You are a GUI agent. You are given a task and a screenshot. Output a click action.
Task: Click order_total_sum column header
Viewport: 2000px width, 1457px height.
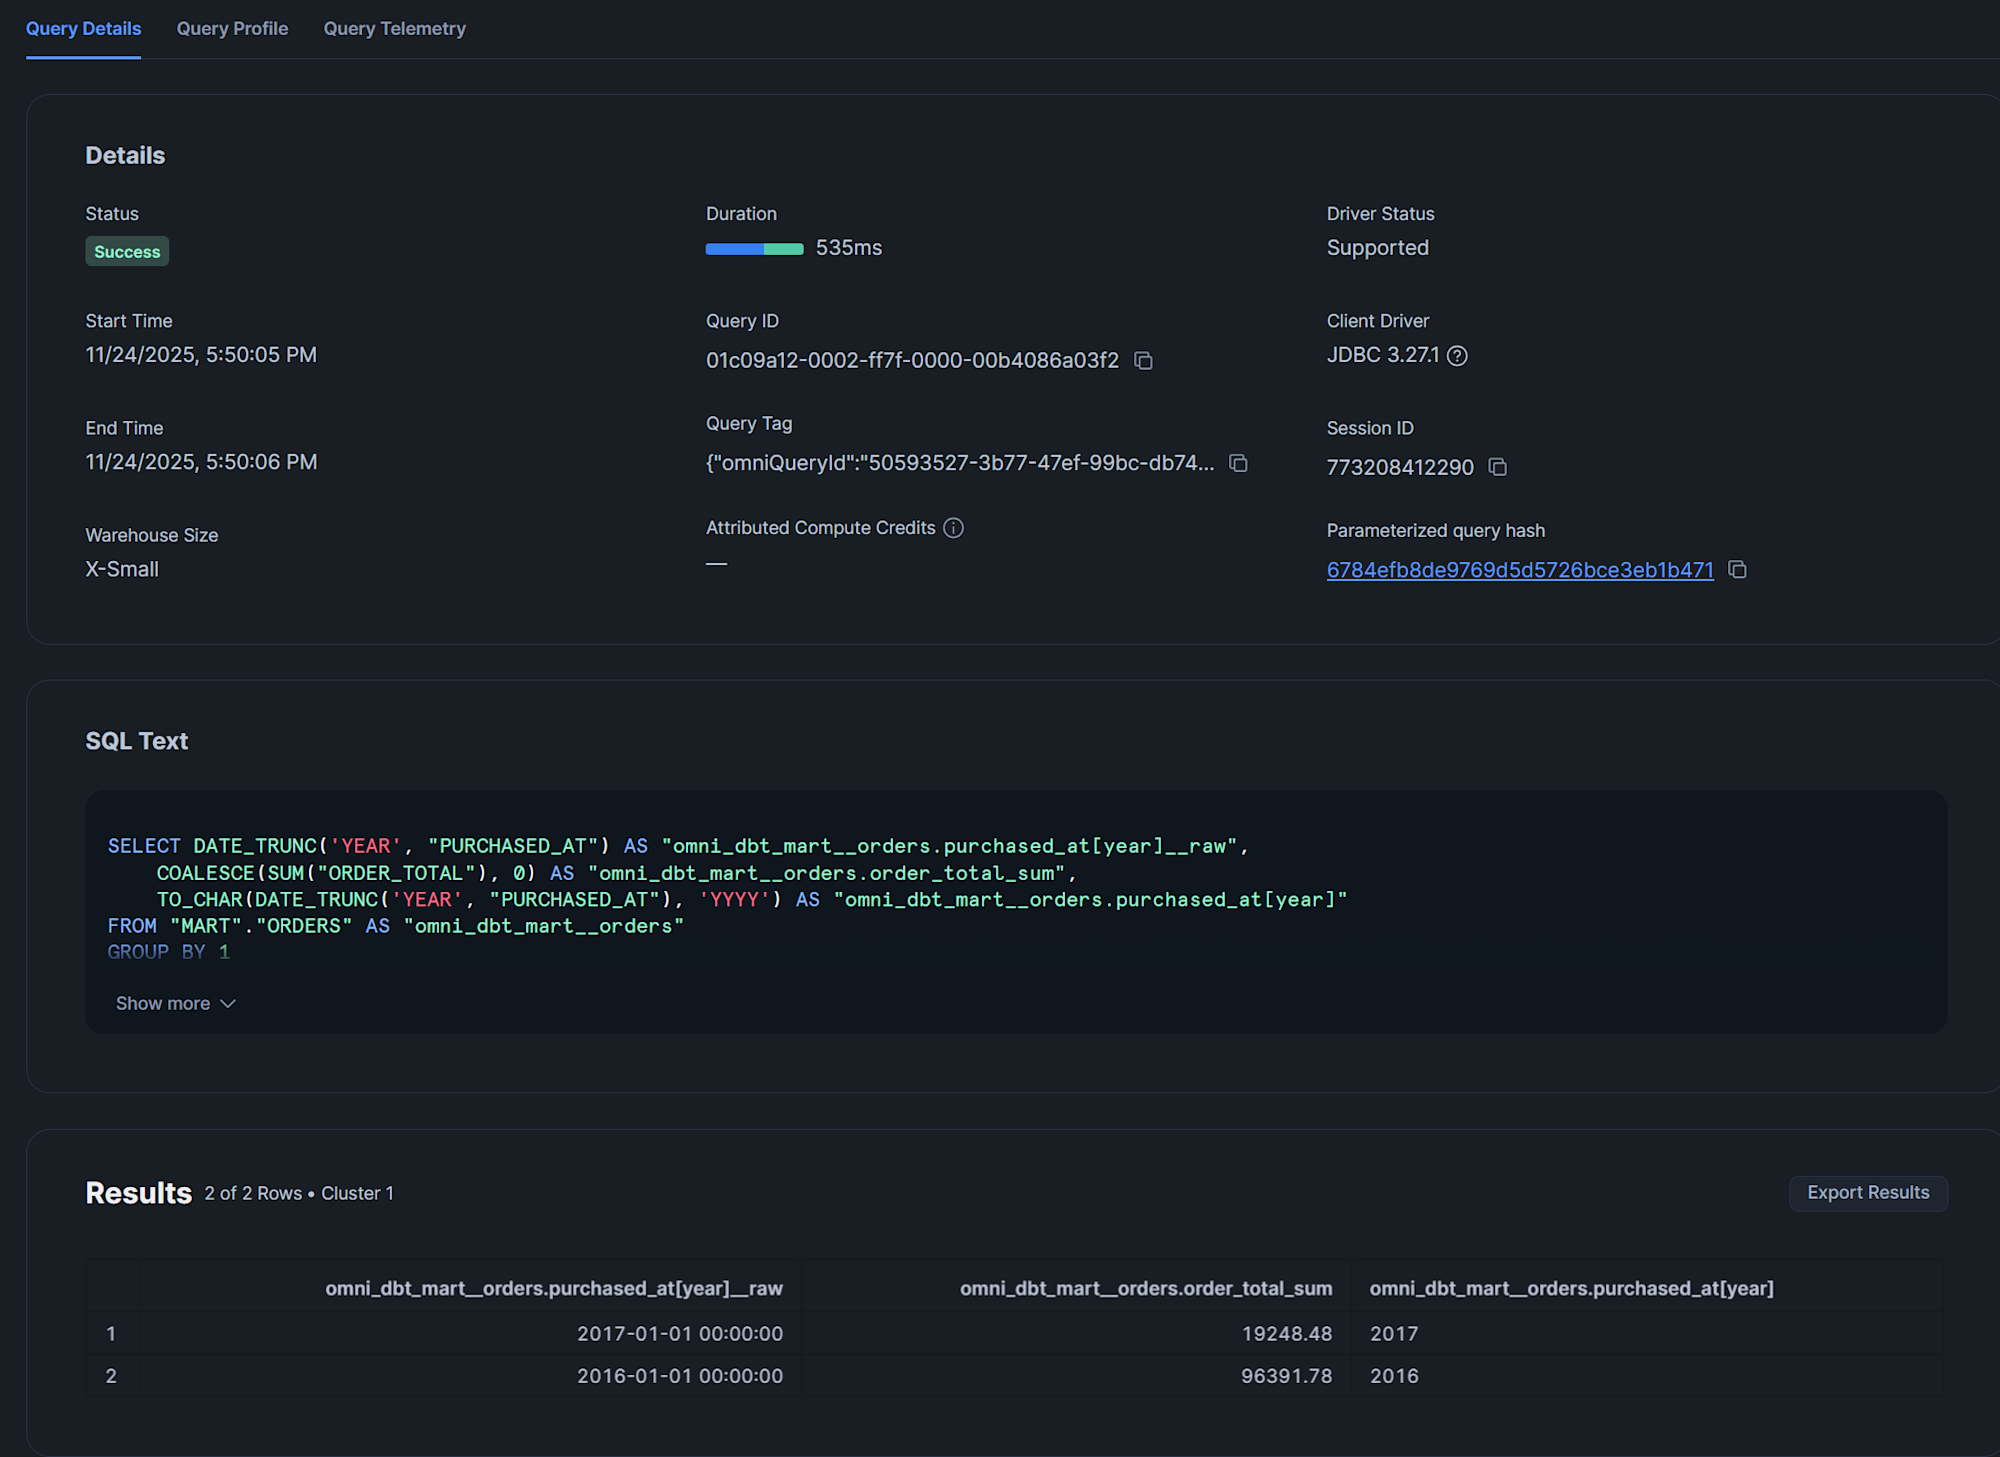pyautogui.click(x=1145, y=1289)
